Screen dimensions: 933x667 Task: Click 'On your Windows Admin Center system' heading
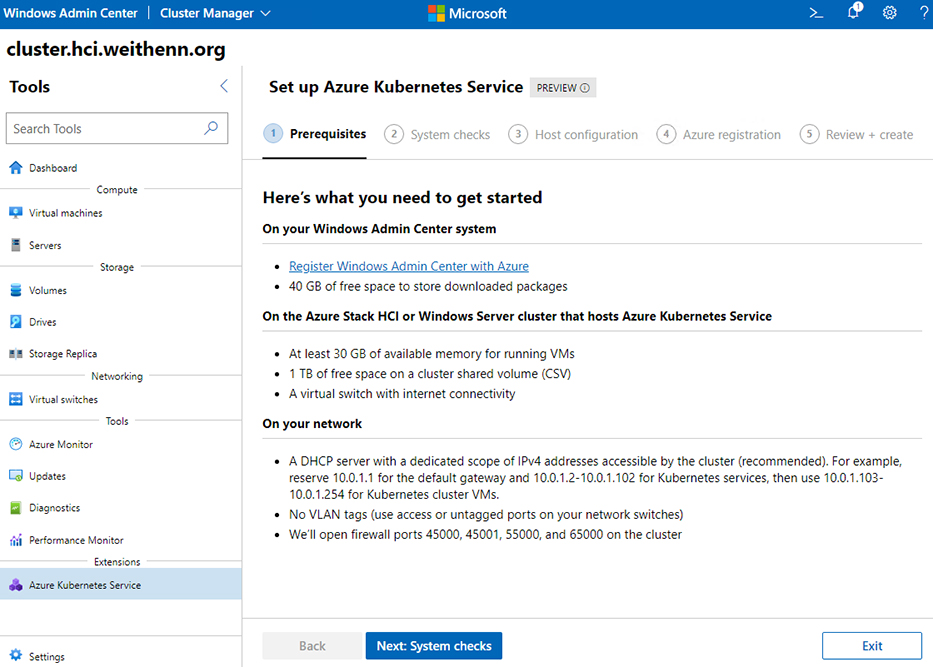[x=380, y=229]
